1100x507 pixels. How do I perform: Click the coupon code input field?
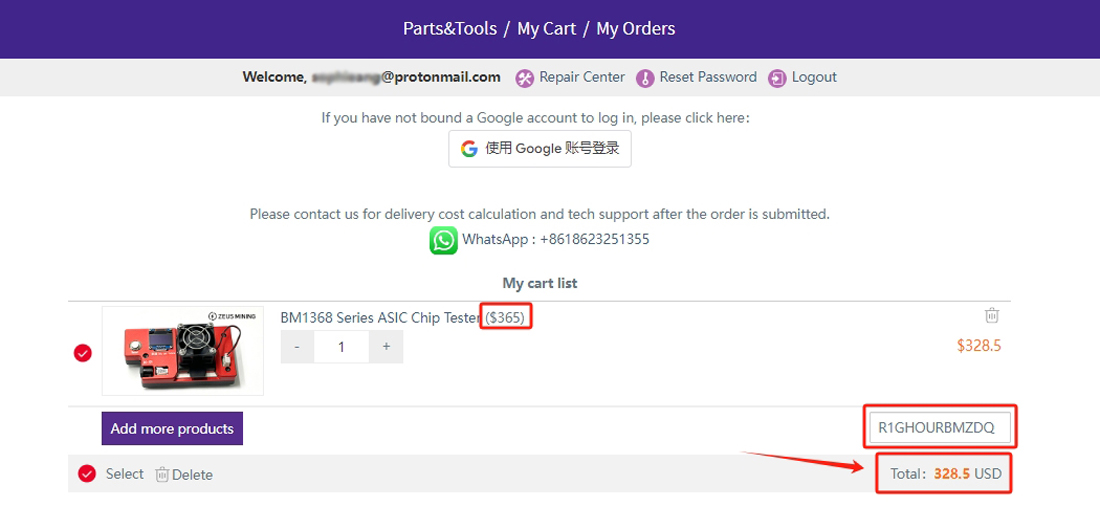[940, 428]
